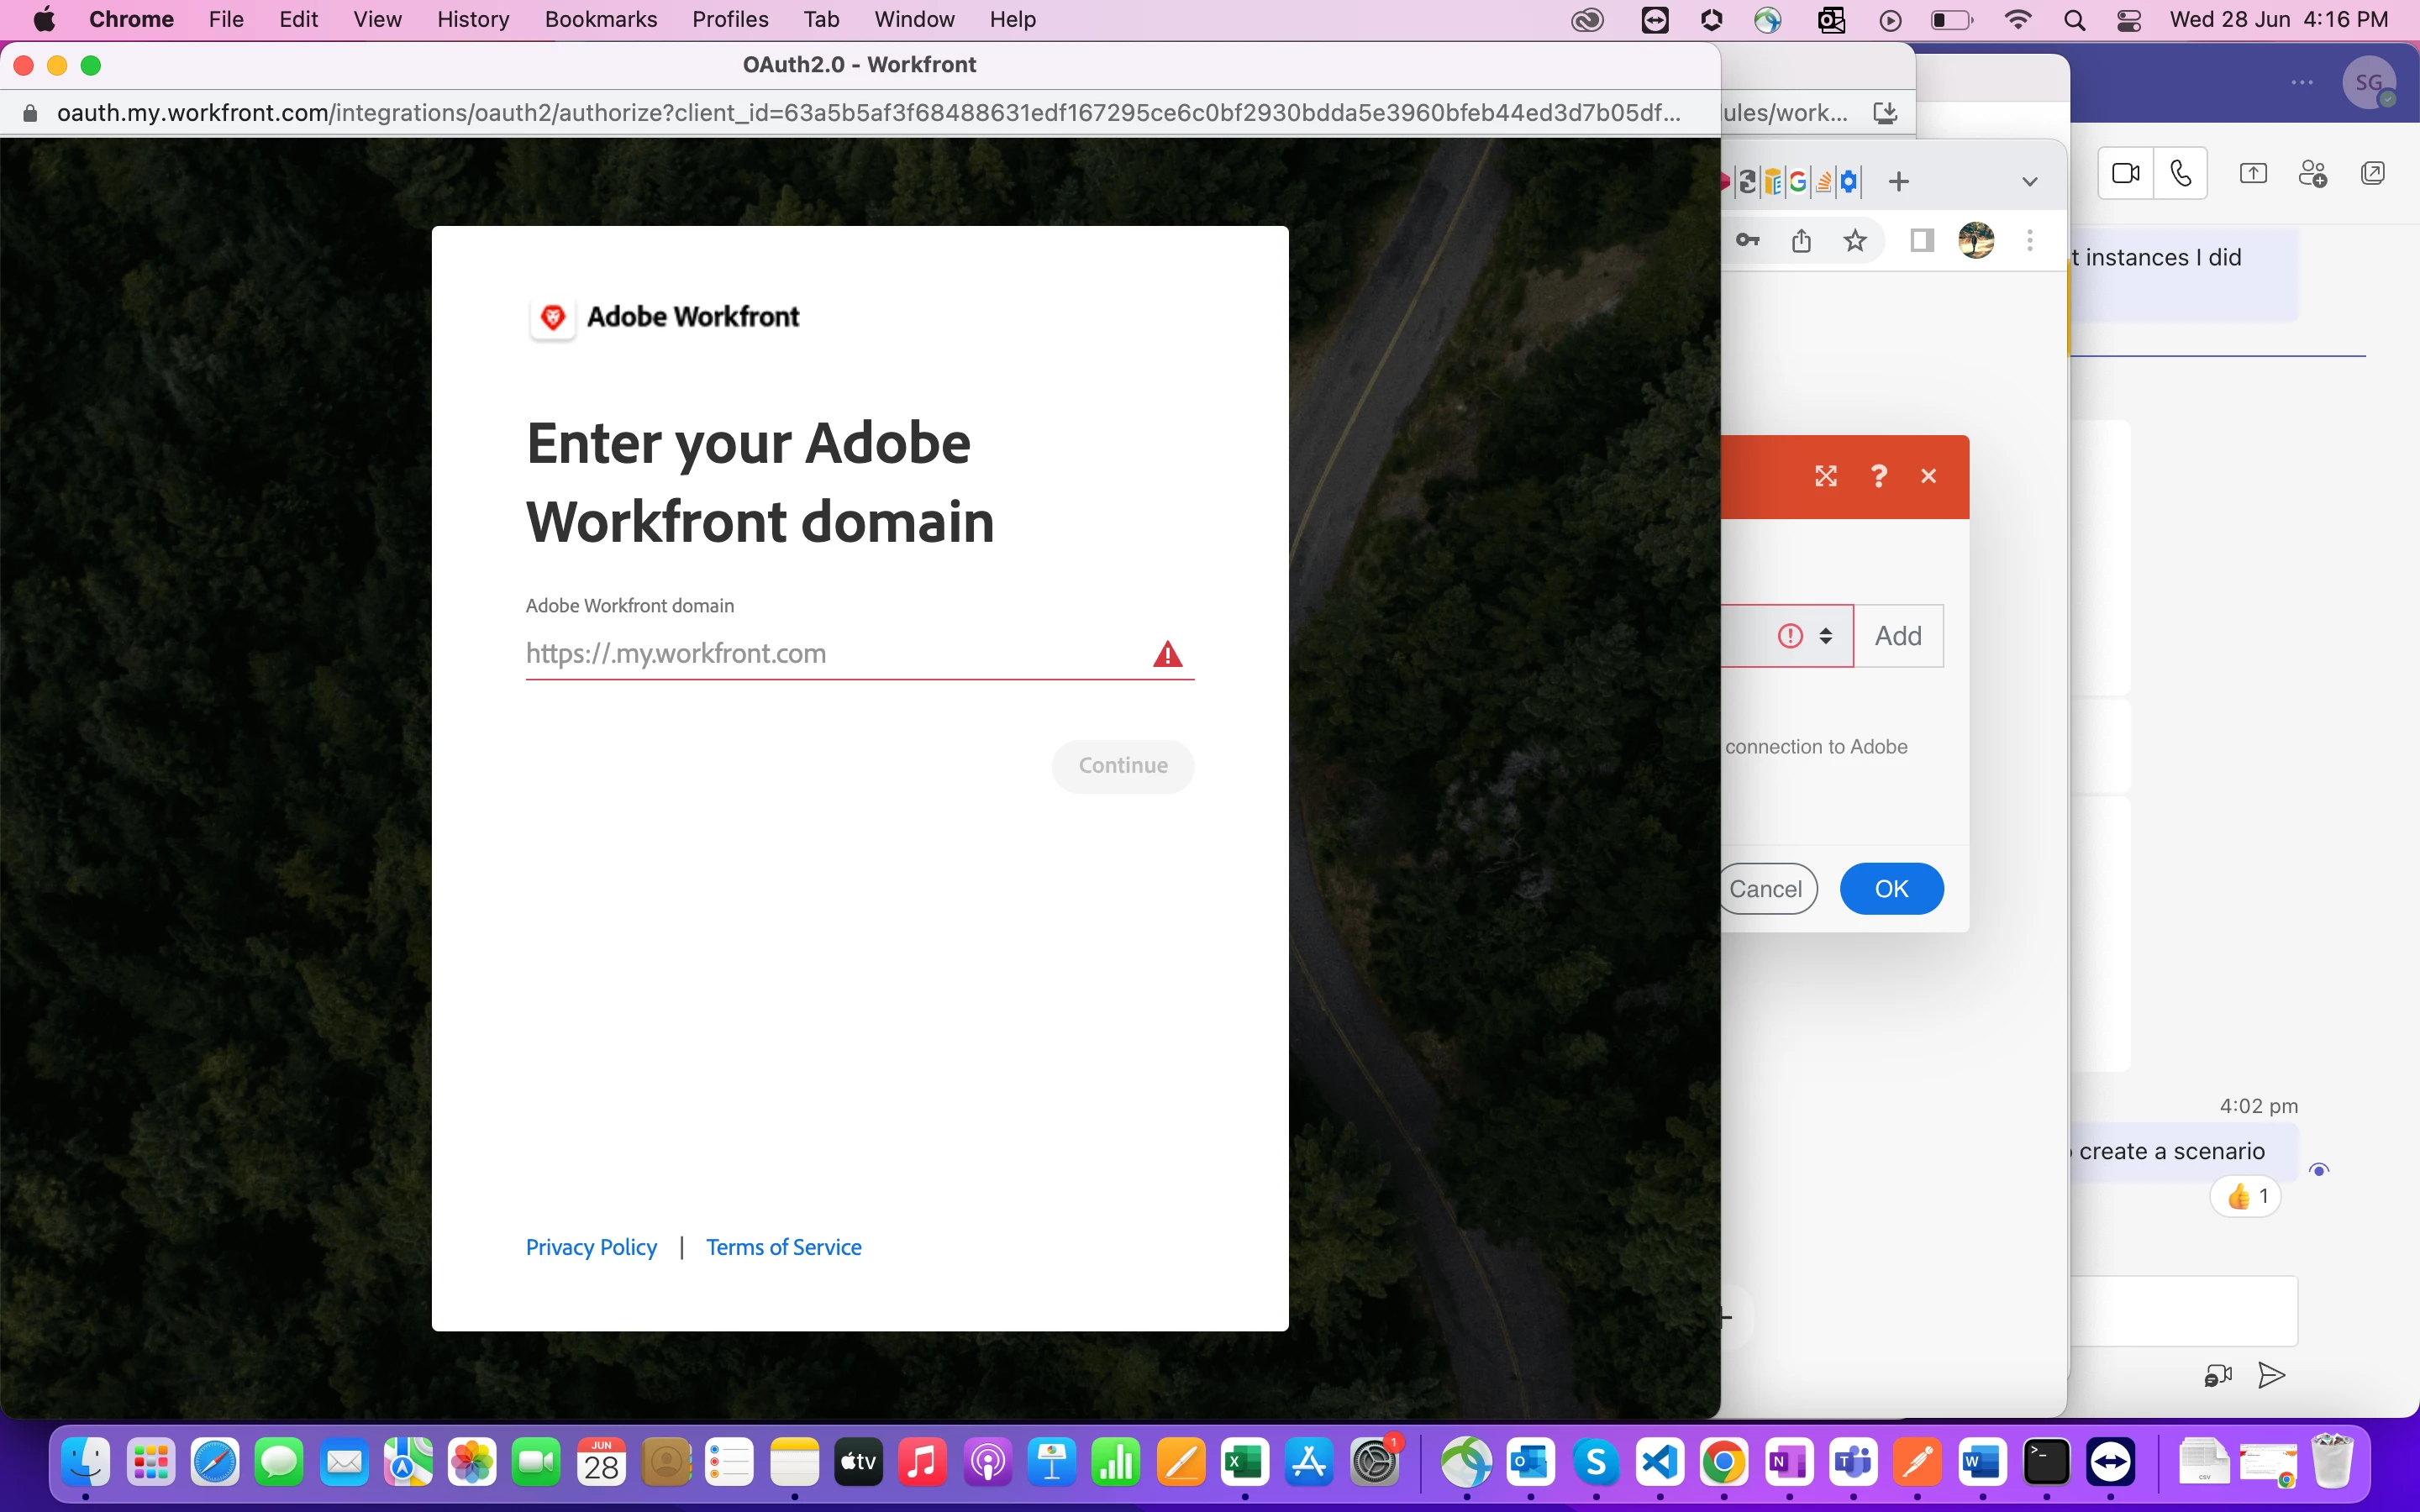Screen dimensions: 2420x1512
Task: Open the History menu
Action: tap(473, 19)
